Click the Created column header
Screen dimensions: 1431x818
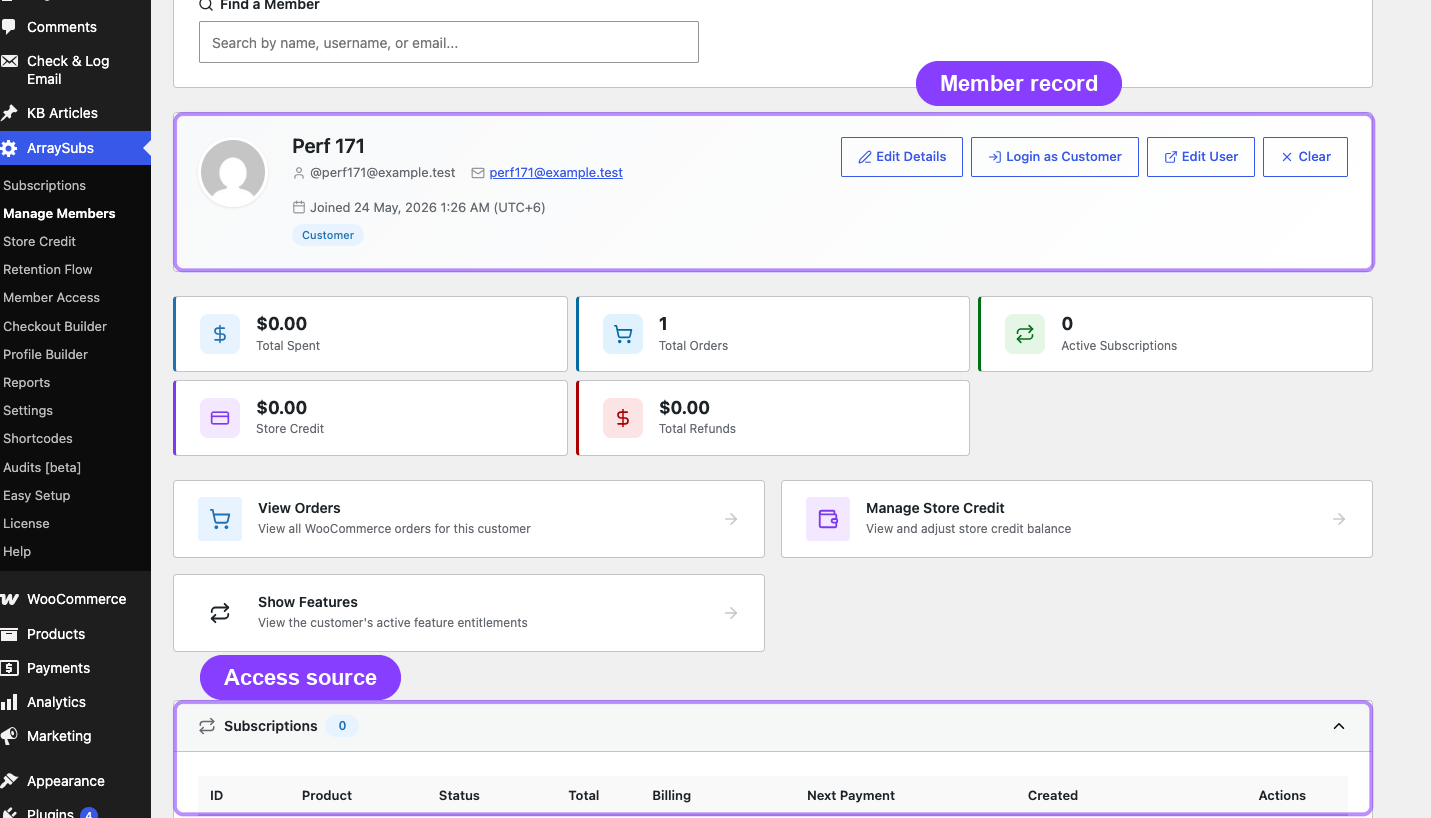pos(1053,796)
